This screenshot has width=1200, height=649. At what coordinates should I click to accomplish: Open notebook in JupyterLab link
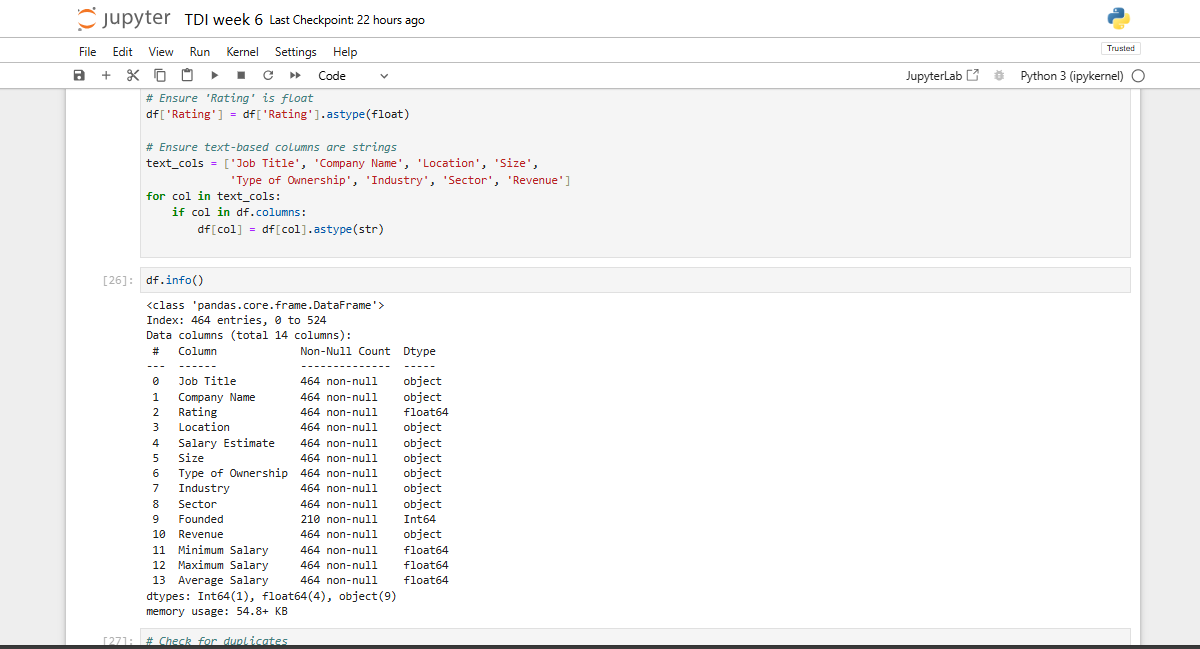tap(942, 76)
